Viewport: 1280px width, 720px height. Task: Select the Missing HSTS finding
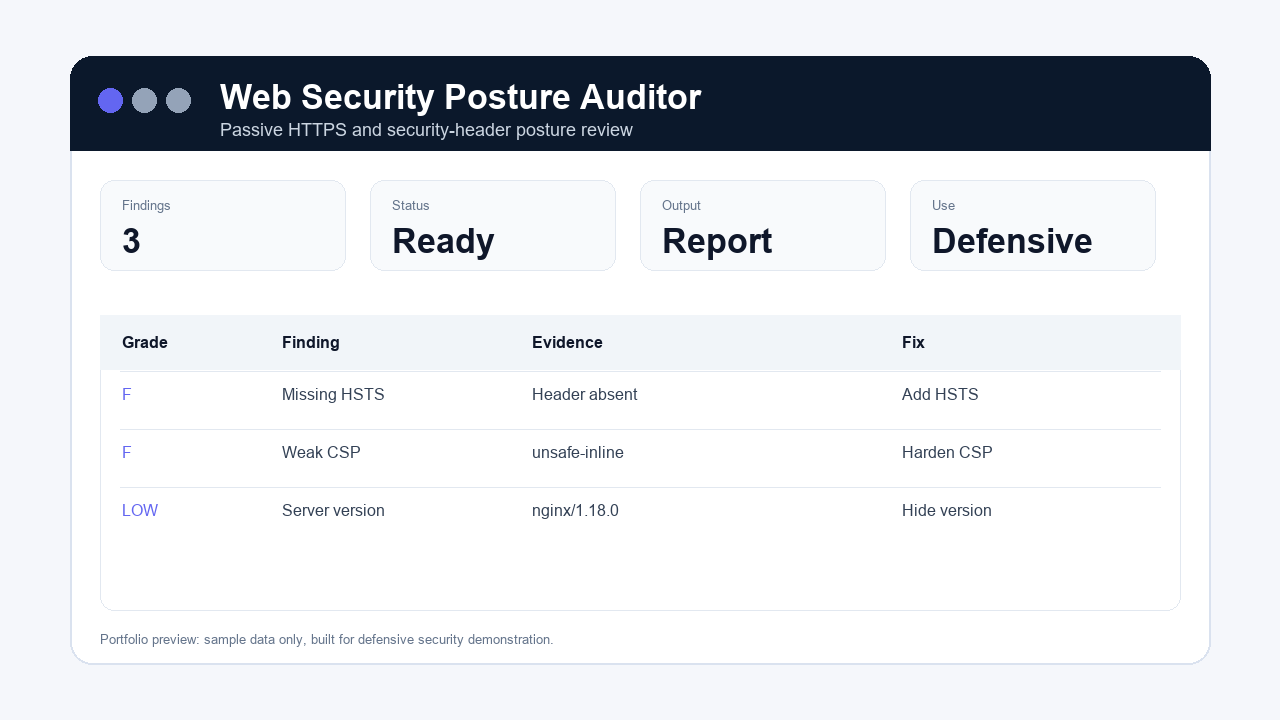click(333, 395)
